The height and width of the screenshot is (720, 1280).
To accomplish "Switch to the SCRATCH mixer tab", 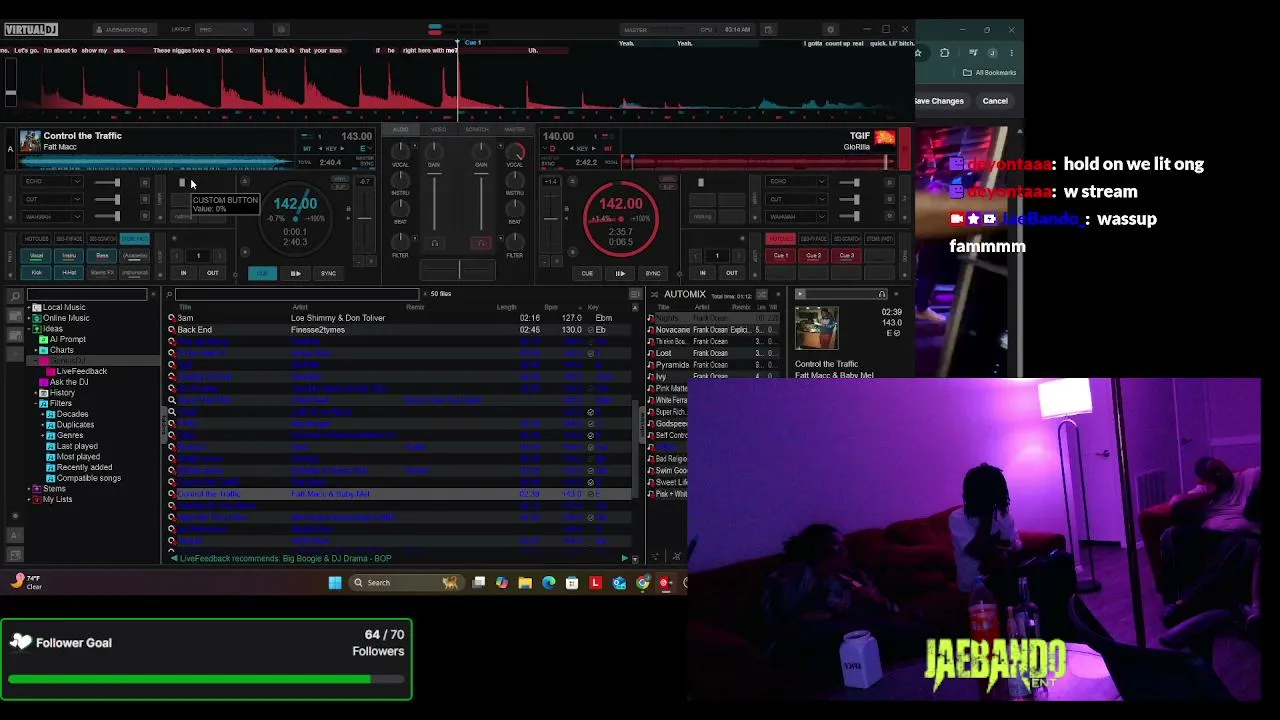I will click(x=477, y=129).
